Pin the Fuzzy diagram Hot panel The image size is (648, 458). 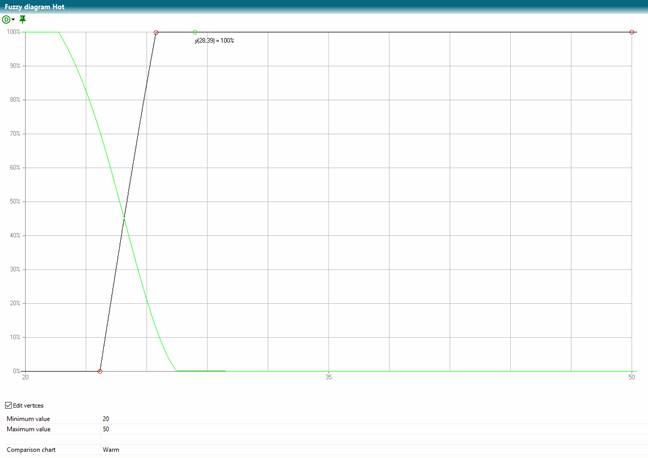coord(23,19)
